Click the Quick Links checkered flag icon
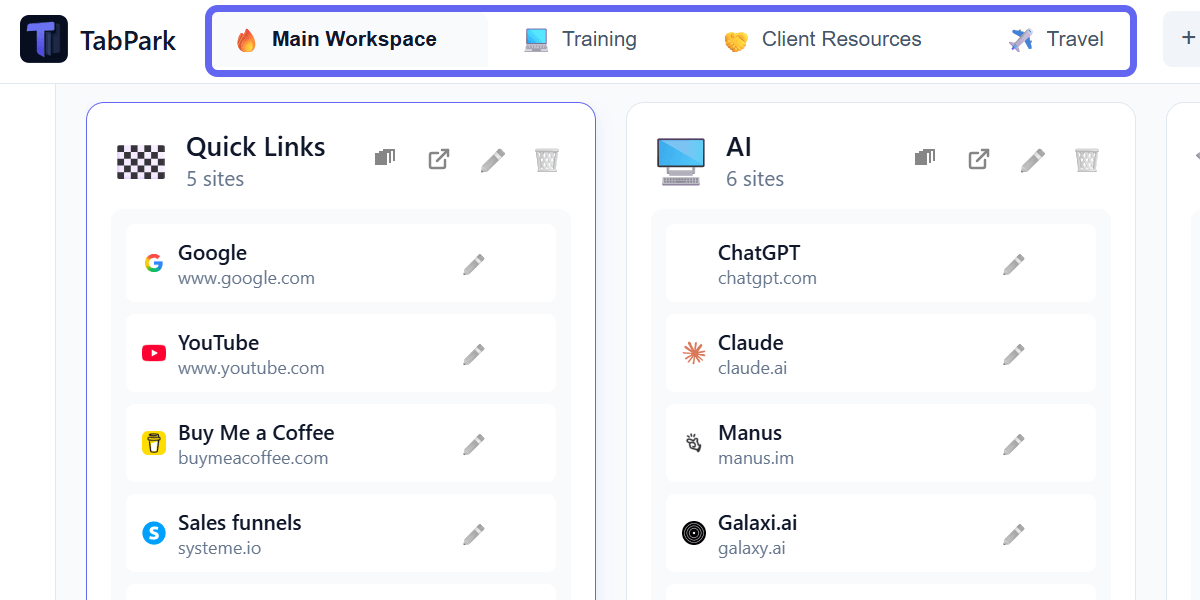Viewport: 1200px width, 600px height. 141,161
